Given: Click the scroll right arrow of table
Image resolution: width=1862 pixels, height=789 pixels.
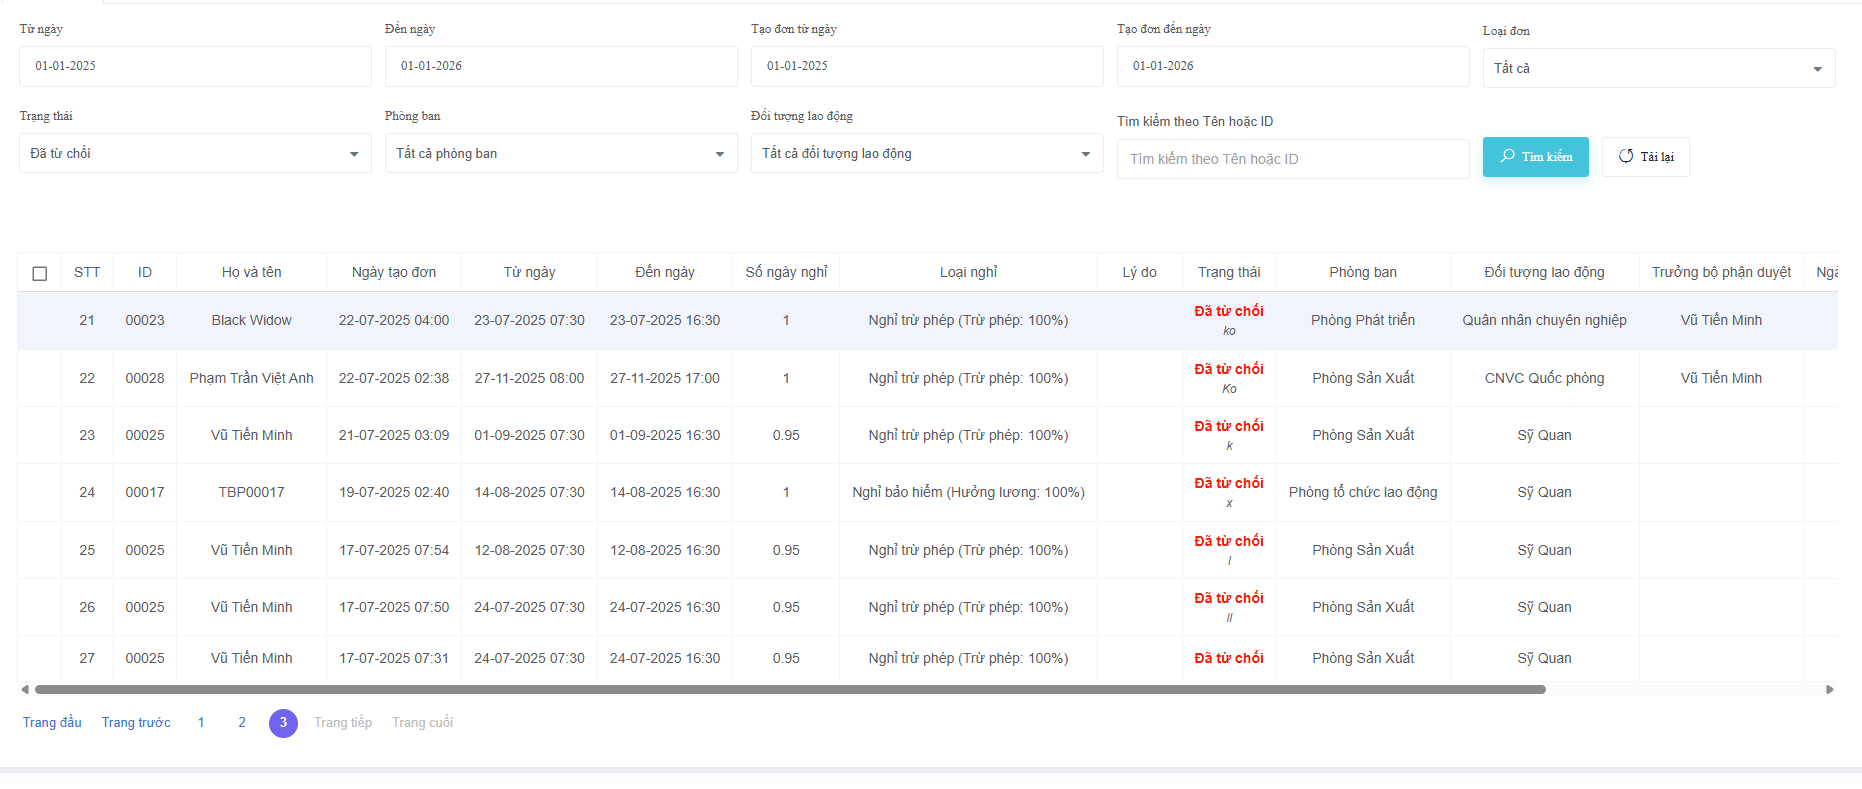Looking at the screenshot, I should click(1830, 689).
